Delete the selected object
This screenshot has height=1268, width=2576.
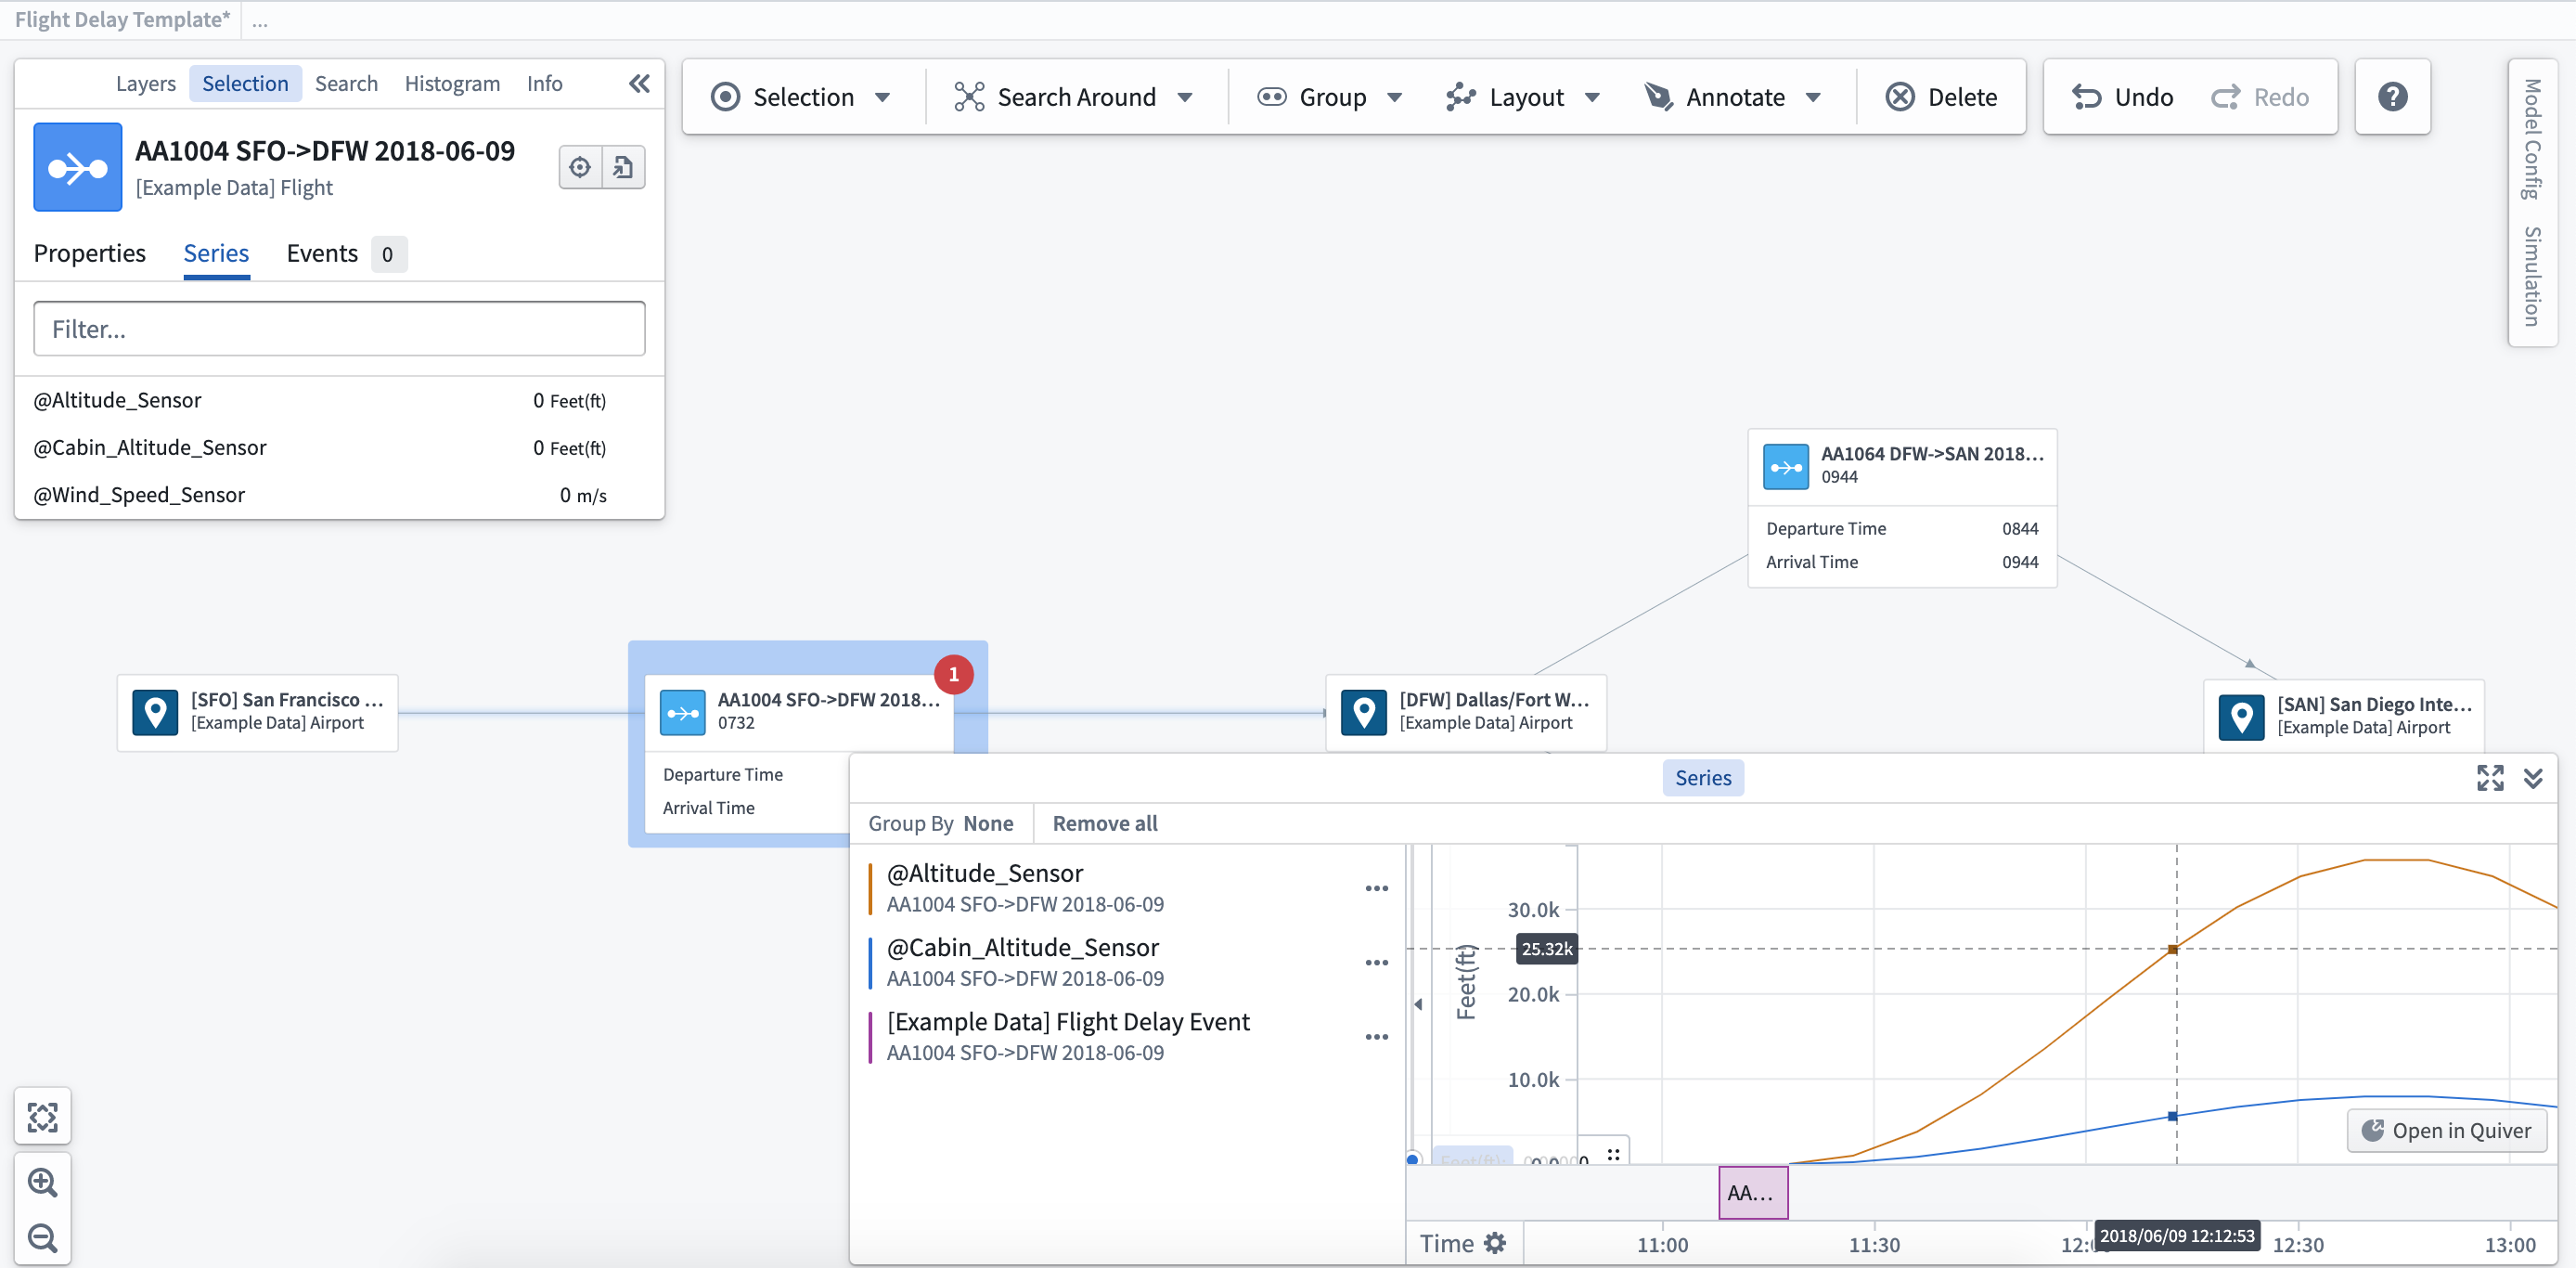(x=1941, y=97)
